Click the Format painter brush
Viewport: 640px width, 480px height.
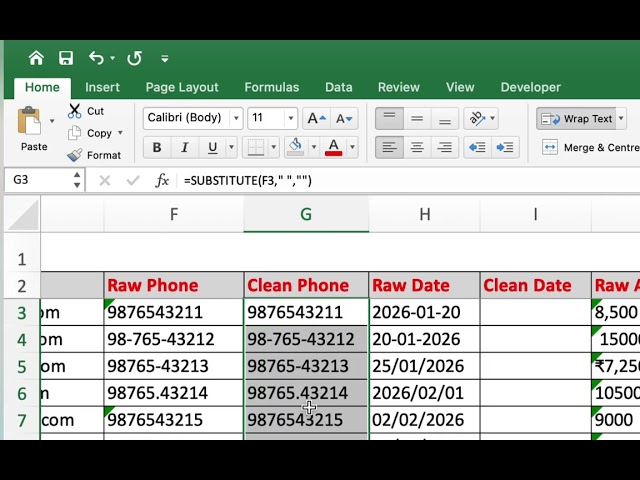click(94, 155)
